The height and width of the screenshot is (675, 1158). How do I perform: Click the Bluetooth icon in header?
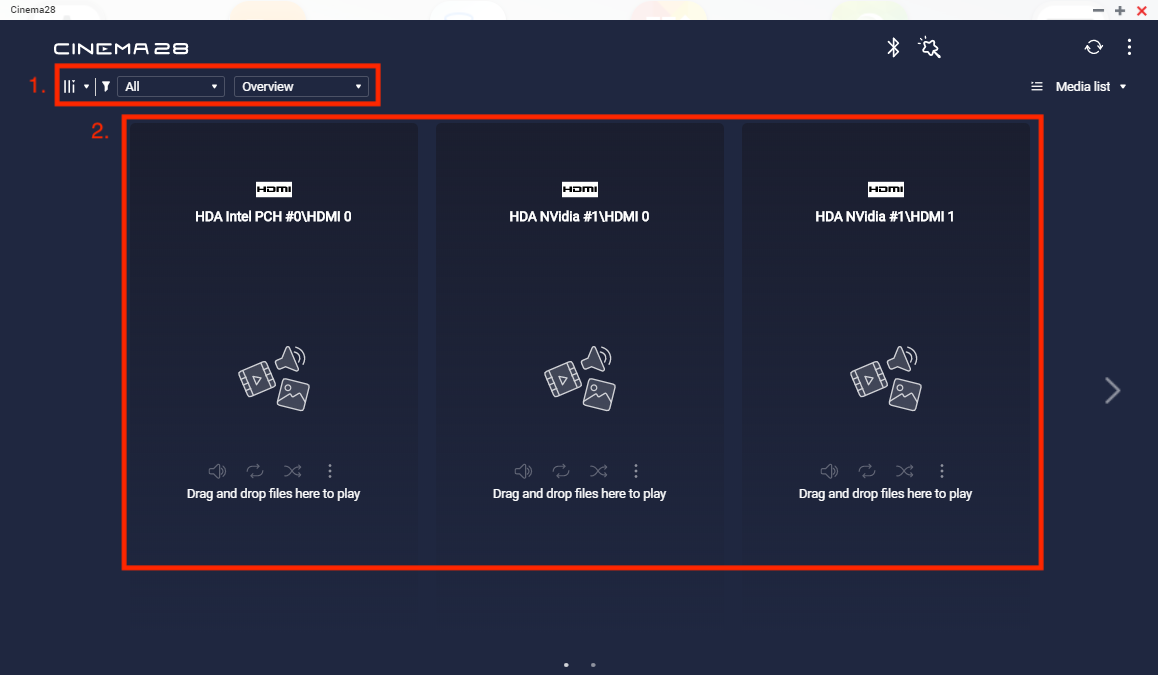(894, 47)
